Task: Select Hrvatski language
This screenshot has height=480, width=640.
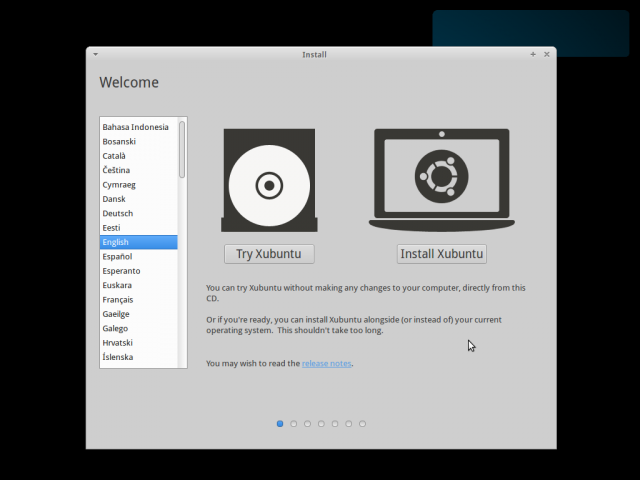Action: (139, 342)
